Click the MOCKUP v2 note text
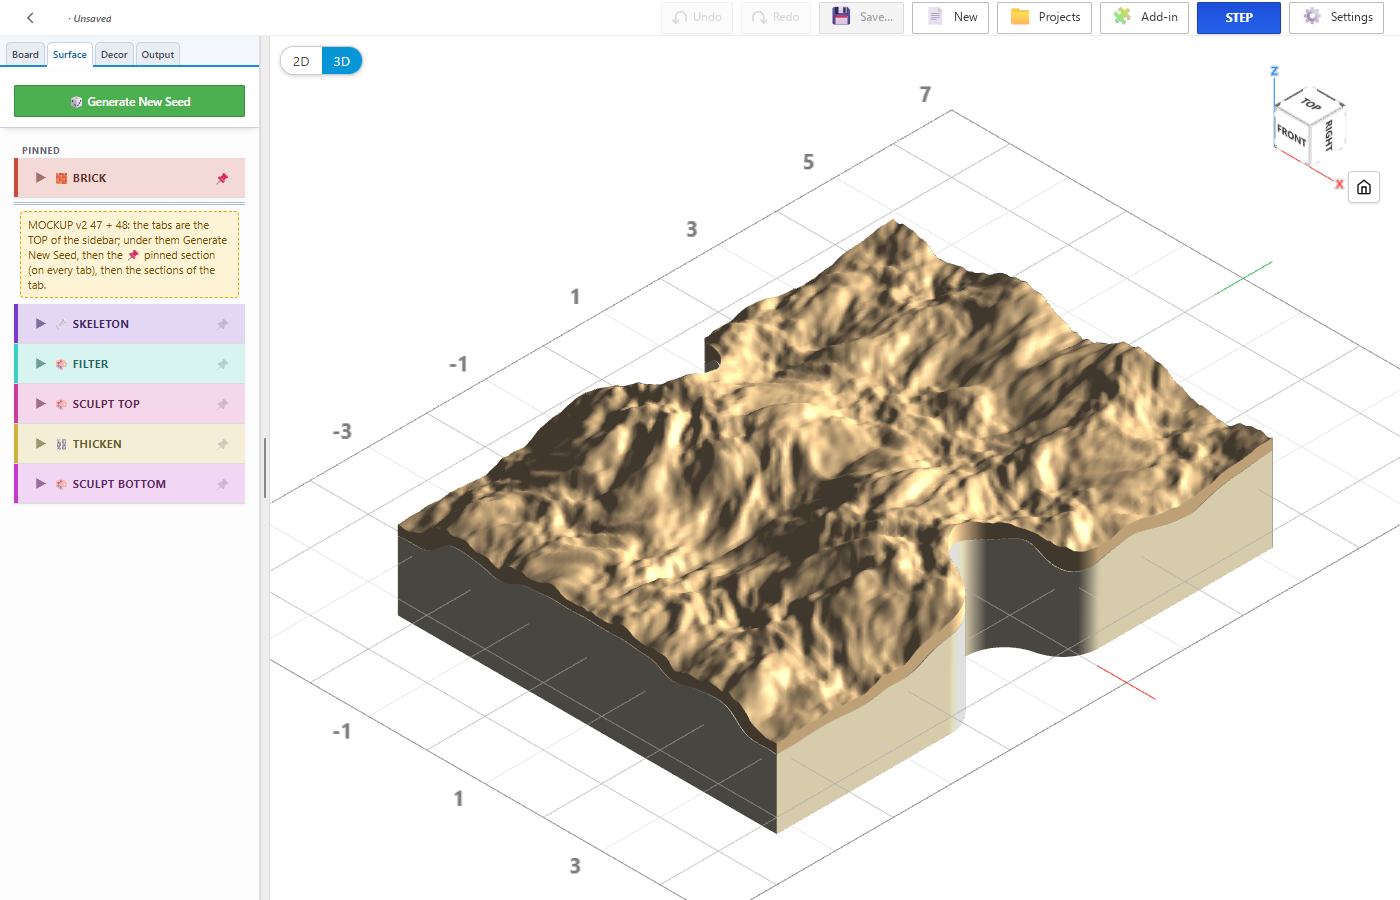 click(x=129, y=255)
